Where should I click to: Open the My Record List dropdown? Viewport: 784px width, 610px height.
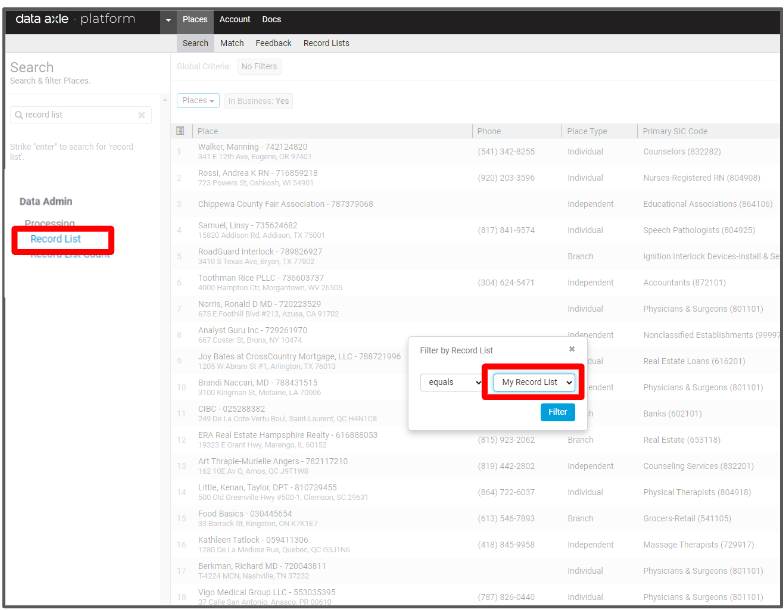pyautogui.click(x=537, y=383)
